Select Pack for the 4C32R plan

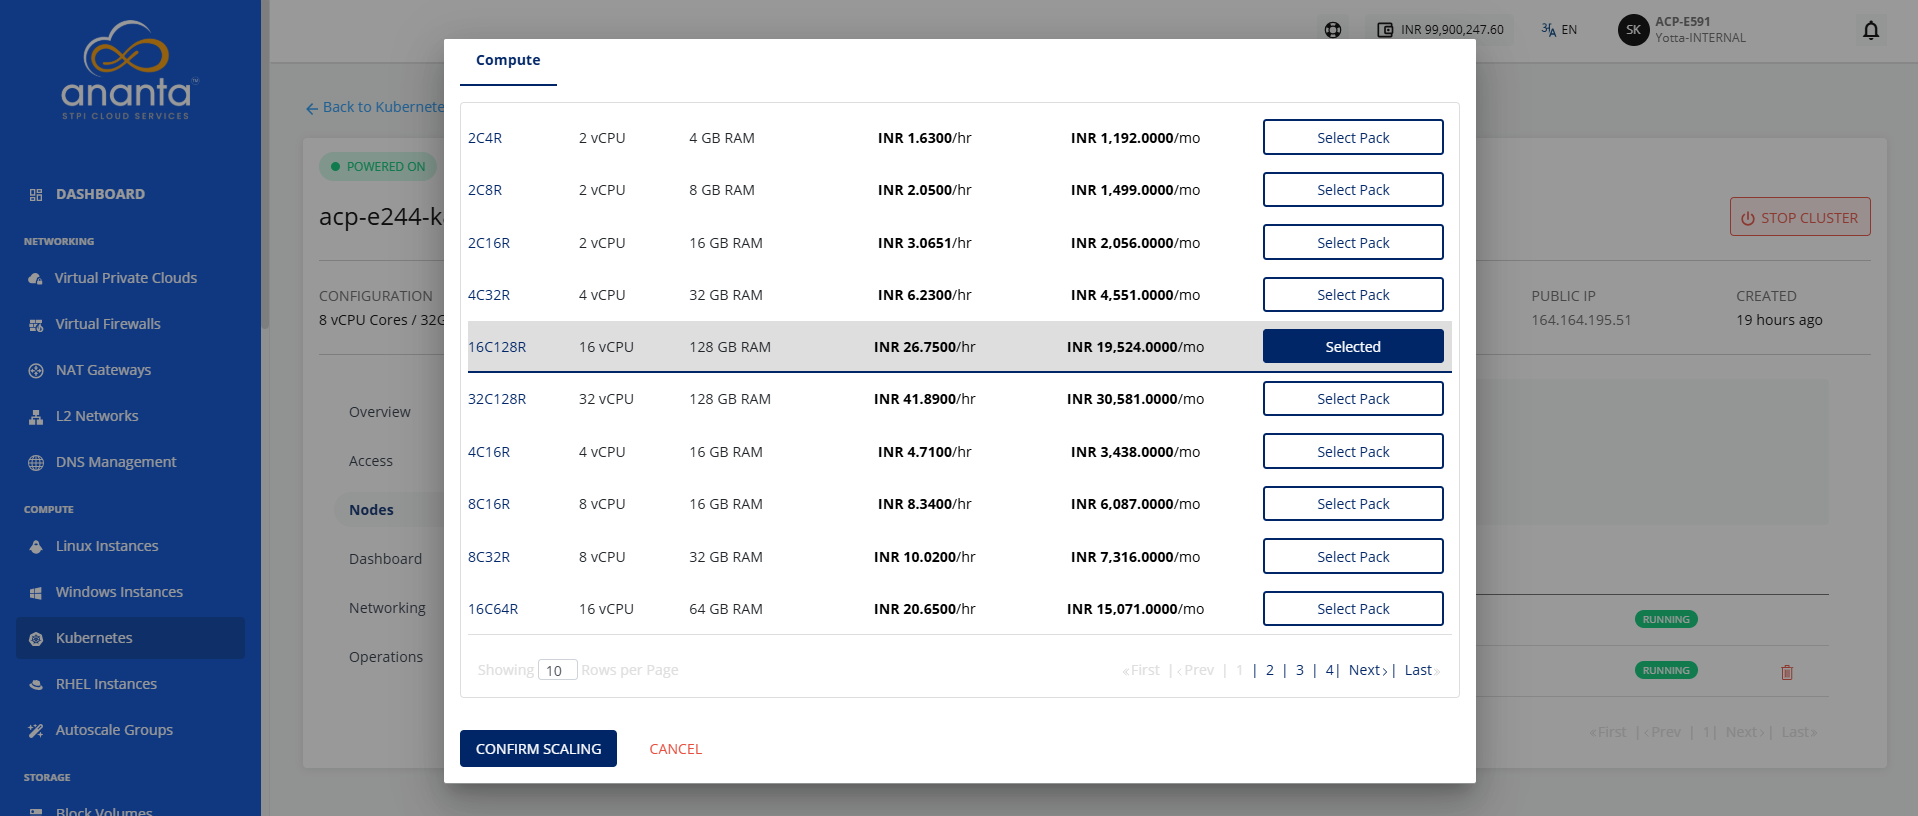1353,295
